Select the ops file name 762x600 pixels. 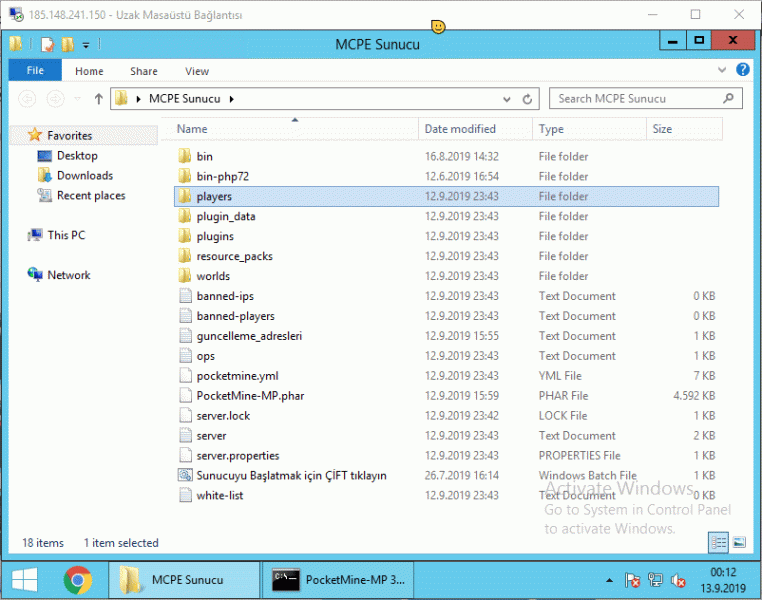point(206,356)
